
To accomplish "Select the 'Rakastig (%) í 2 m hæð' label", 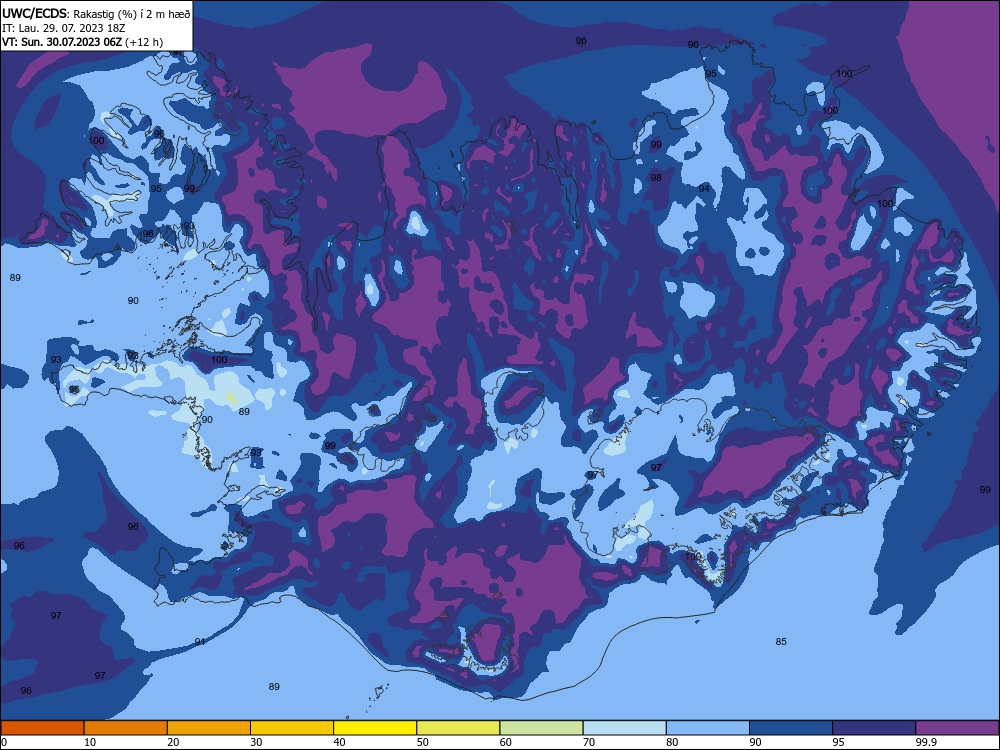I will point(132,14).
